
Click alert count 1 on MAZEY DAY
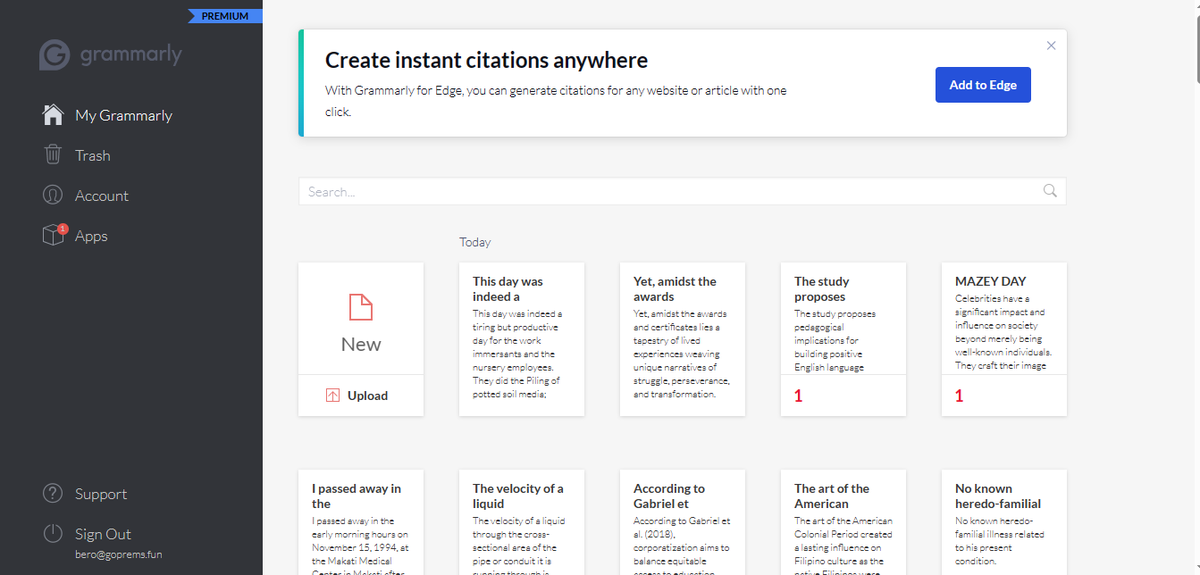959,396
